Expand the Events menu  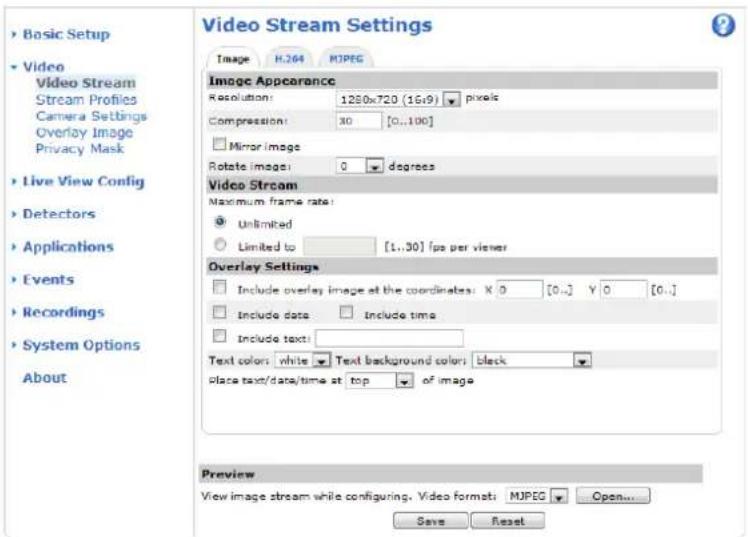(49, 279)
